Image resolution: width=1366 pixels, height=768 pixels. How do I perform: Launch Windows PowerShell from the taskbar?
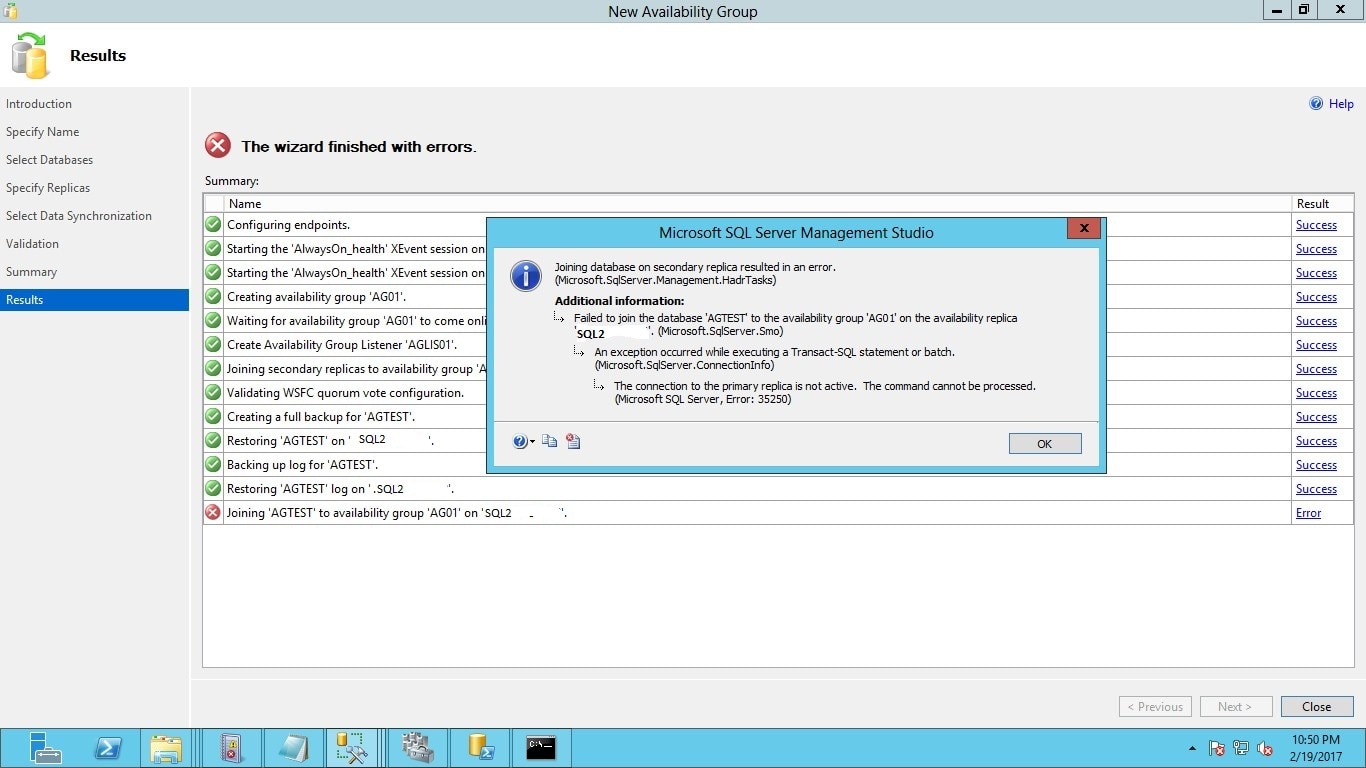(x=108, y=748)
